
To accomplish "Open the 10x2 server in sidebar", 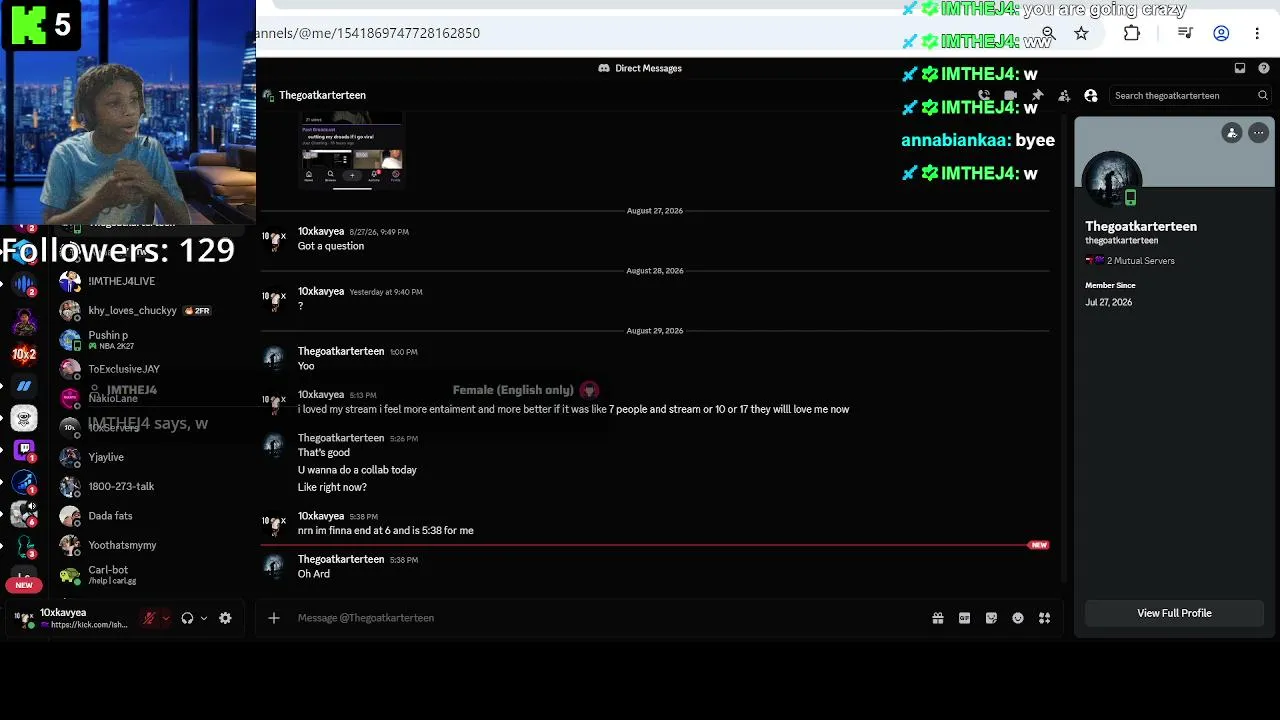I will (x=24, y=354).
